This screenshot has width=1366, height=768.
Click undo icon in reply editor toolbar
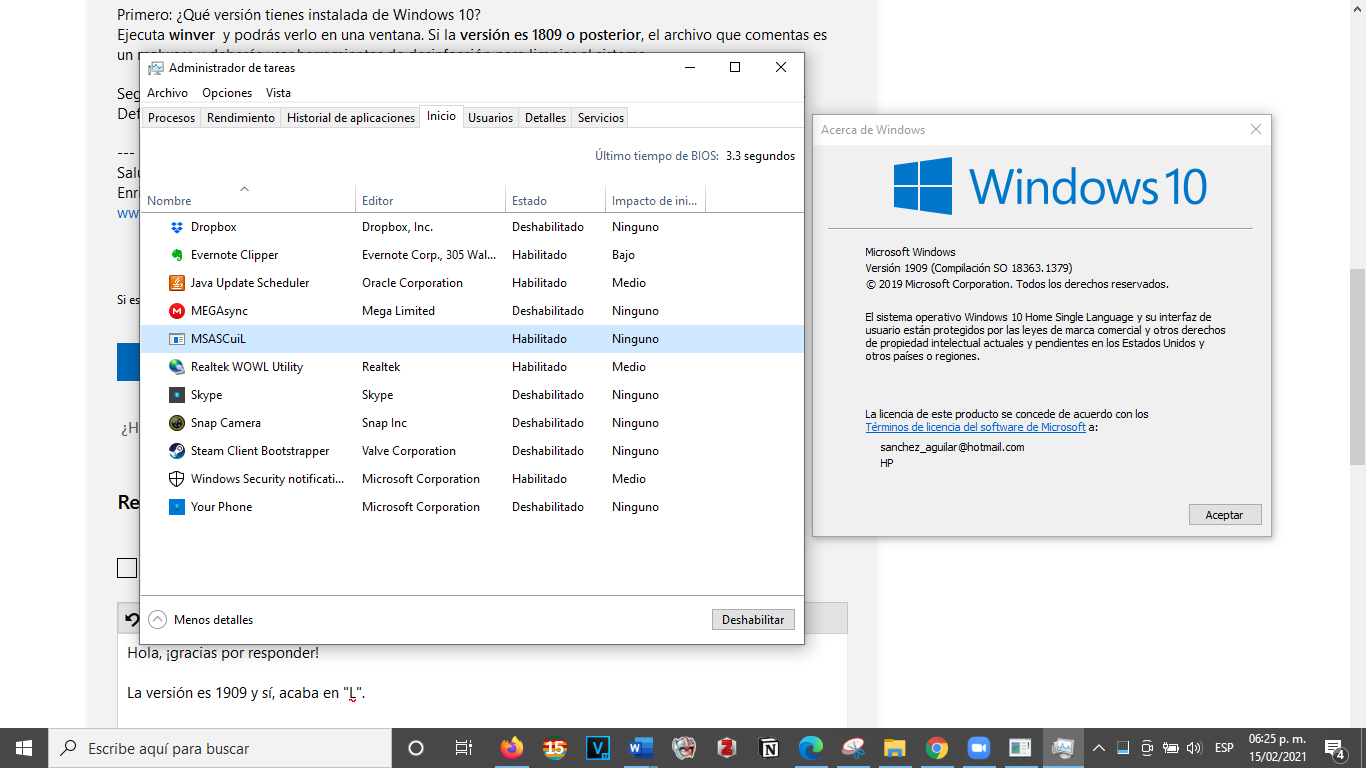pyautogui.click(x=131, y=620)
